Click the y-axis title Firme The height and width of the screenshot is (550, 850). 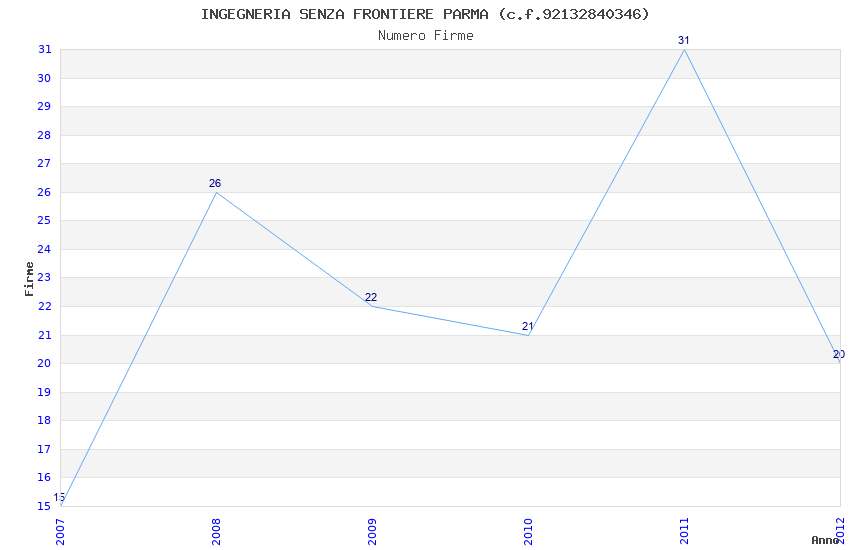pos(29,279)
